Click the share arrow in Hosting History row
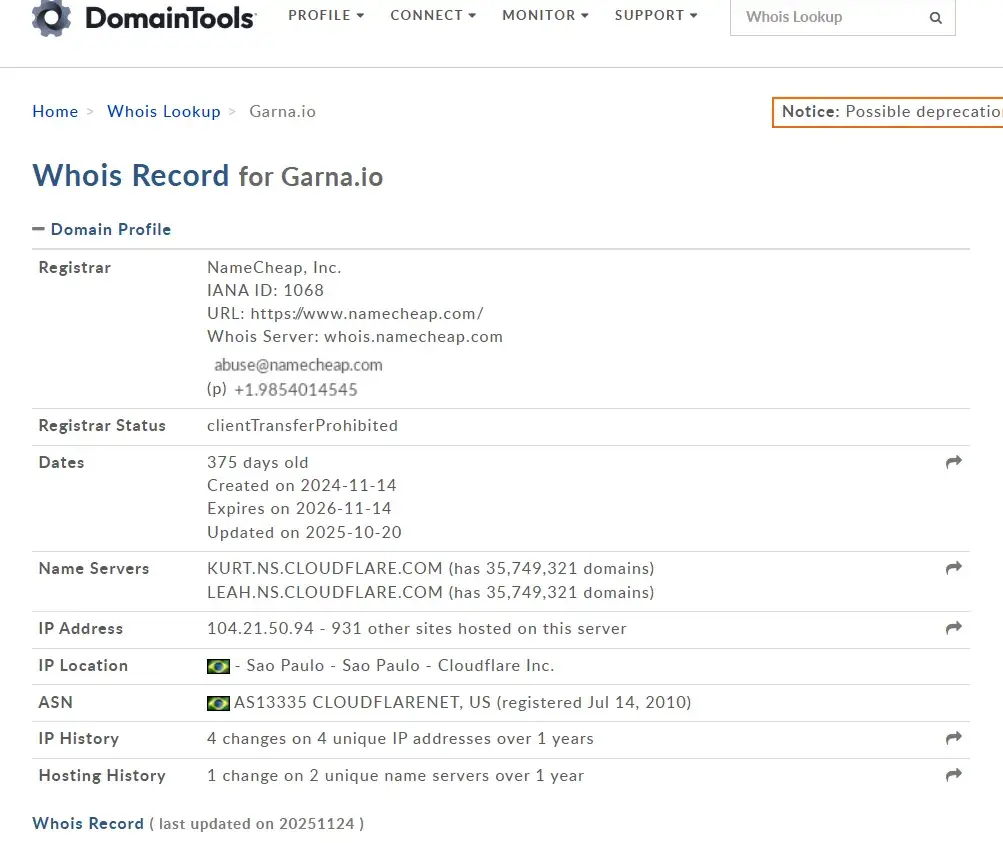Image resolution: width=1003 pixels, height=843 pixels. [954, 775]
